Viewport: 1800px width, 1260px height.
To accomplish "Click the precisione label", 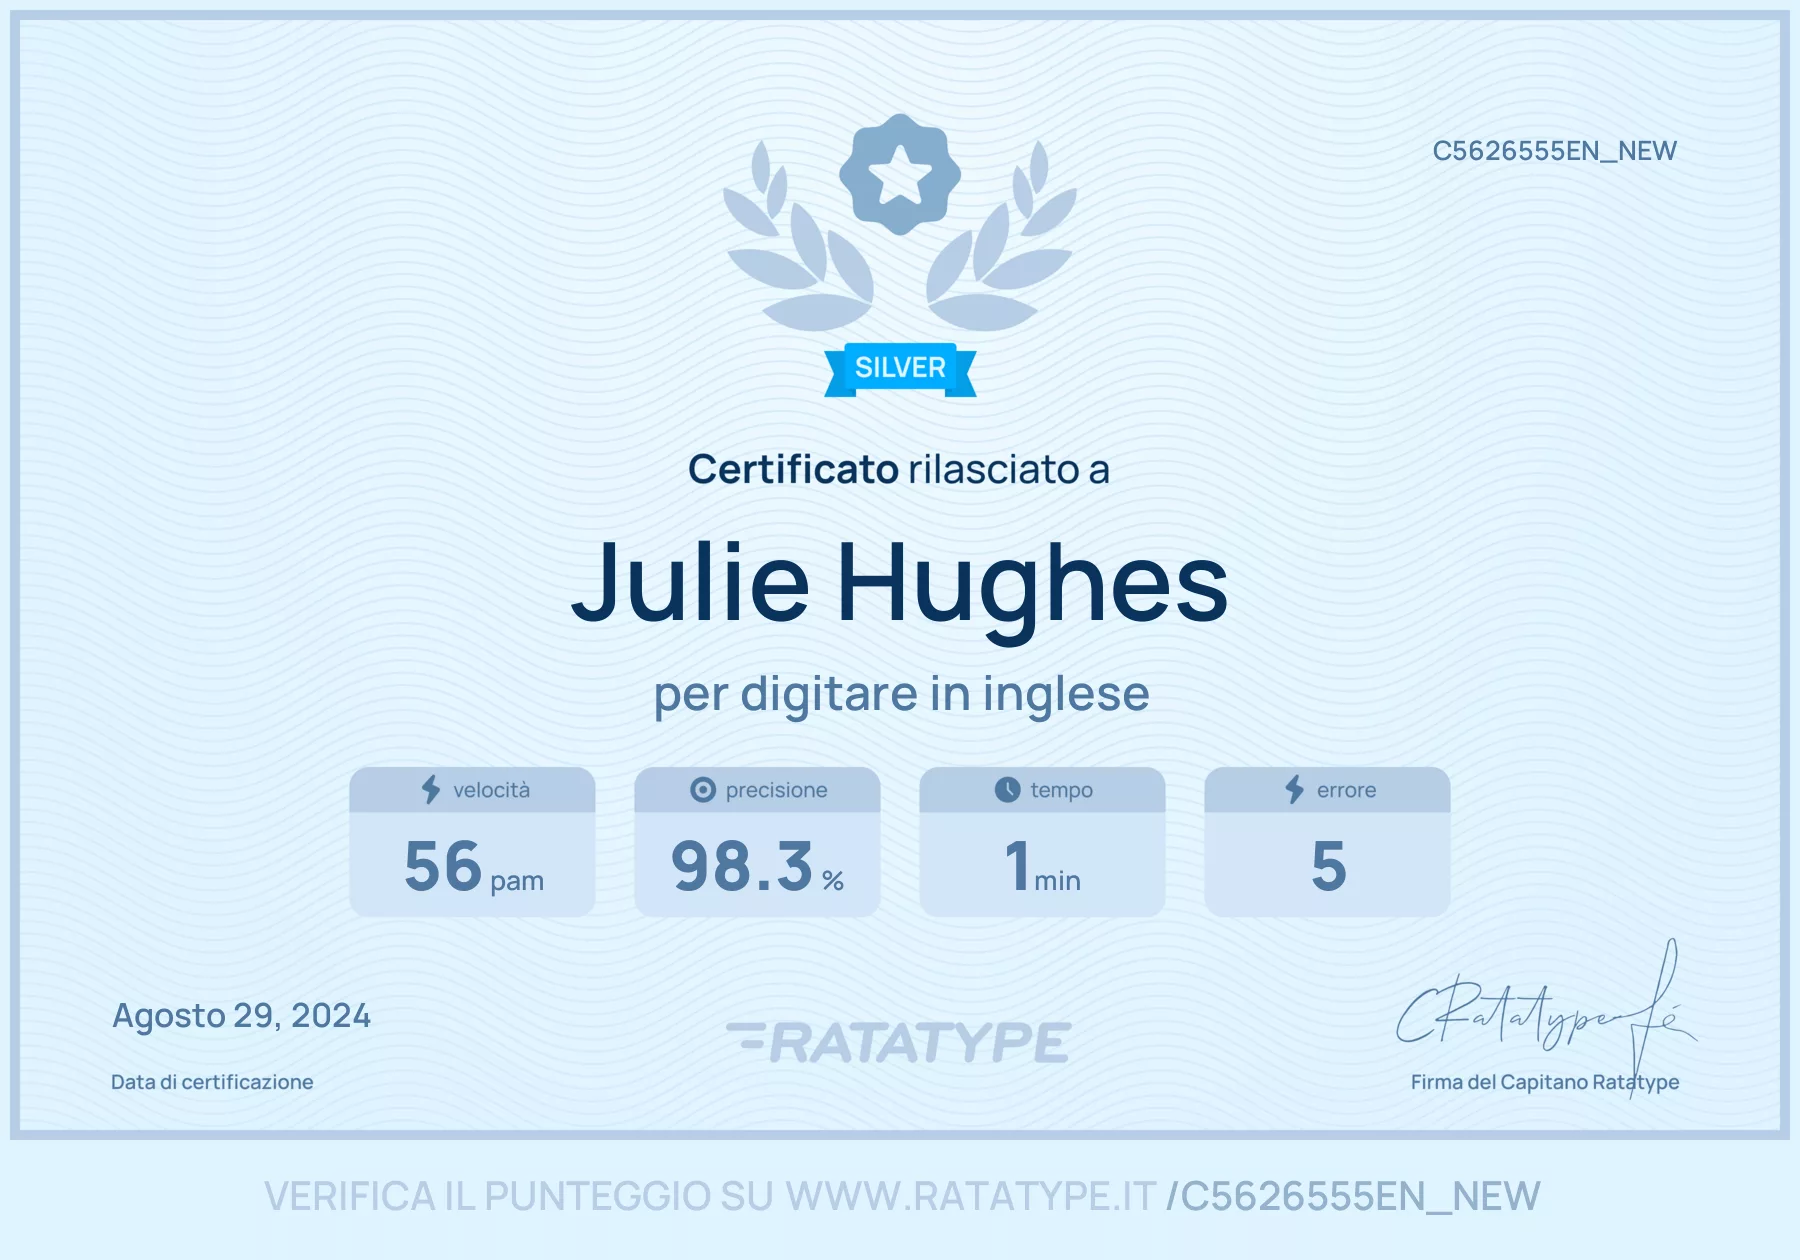I will coord(777,790).
